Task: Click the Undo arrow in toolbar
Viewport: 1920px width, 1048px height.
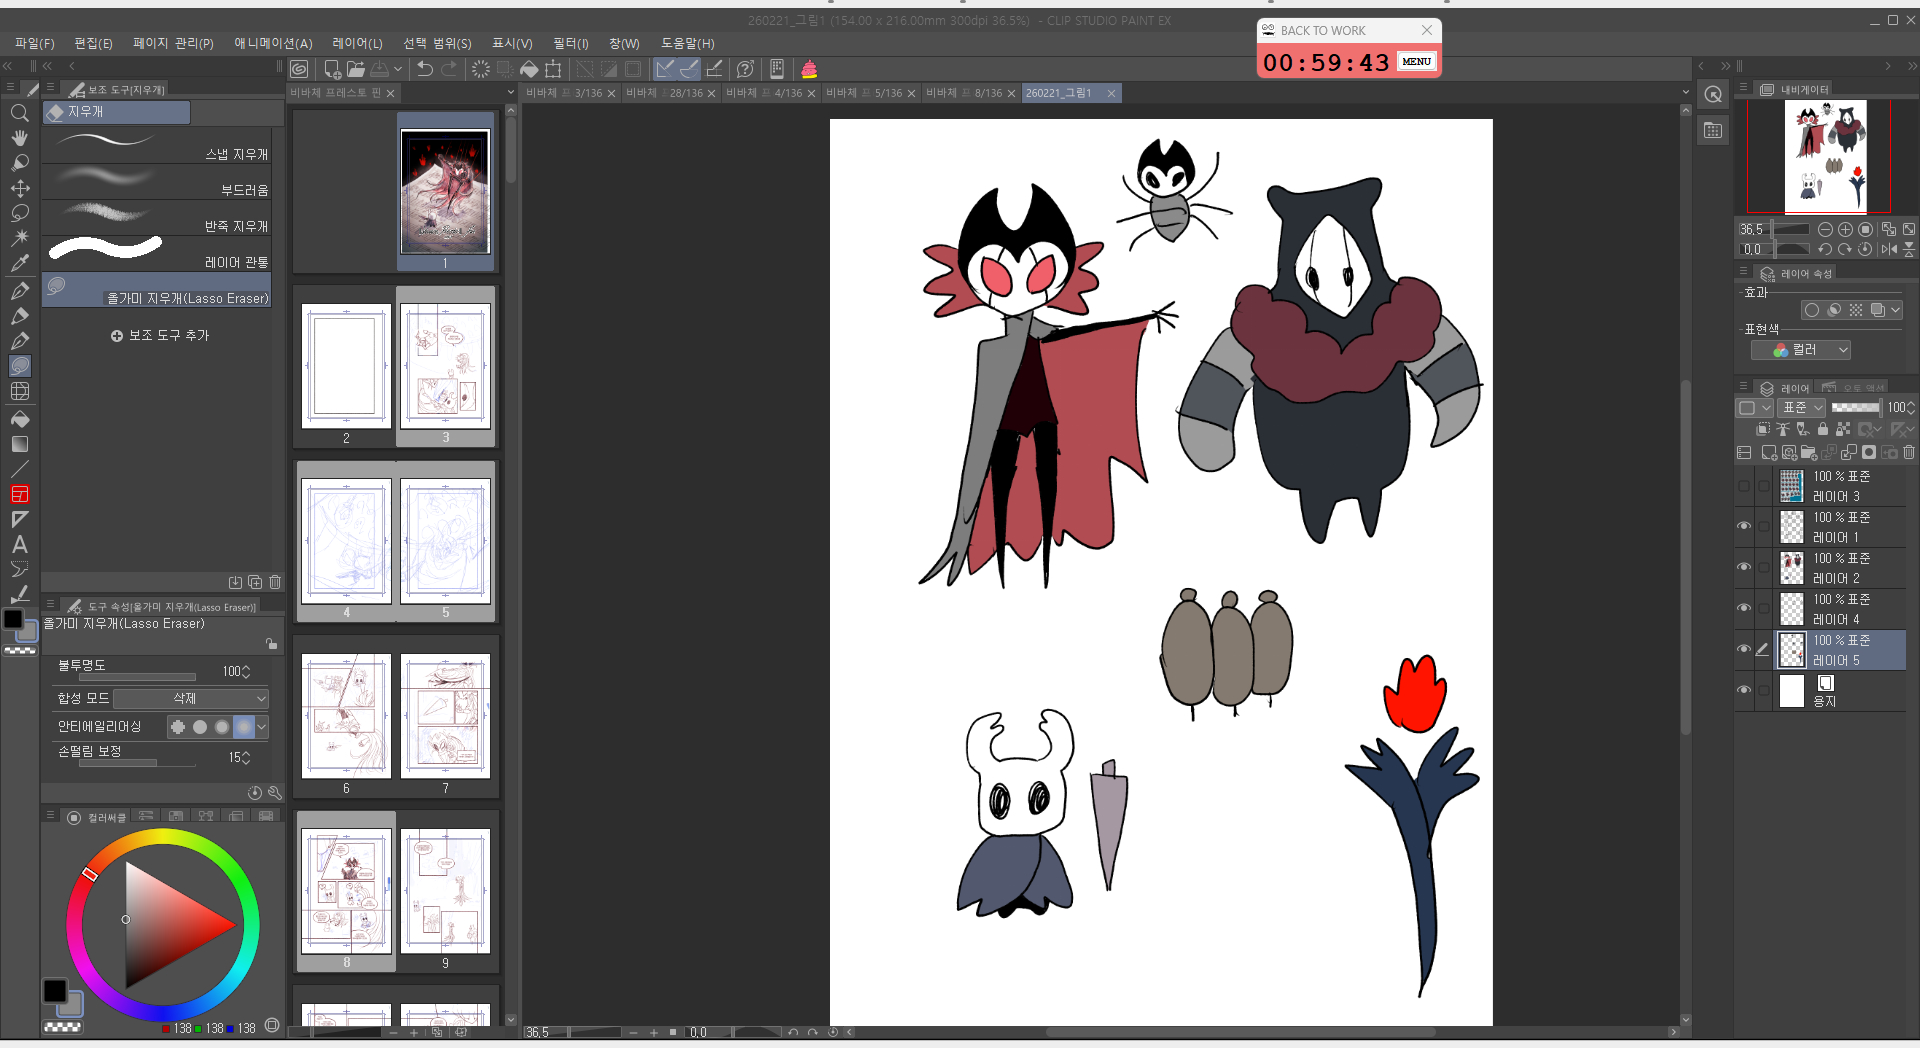Action: pos(425,69)
